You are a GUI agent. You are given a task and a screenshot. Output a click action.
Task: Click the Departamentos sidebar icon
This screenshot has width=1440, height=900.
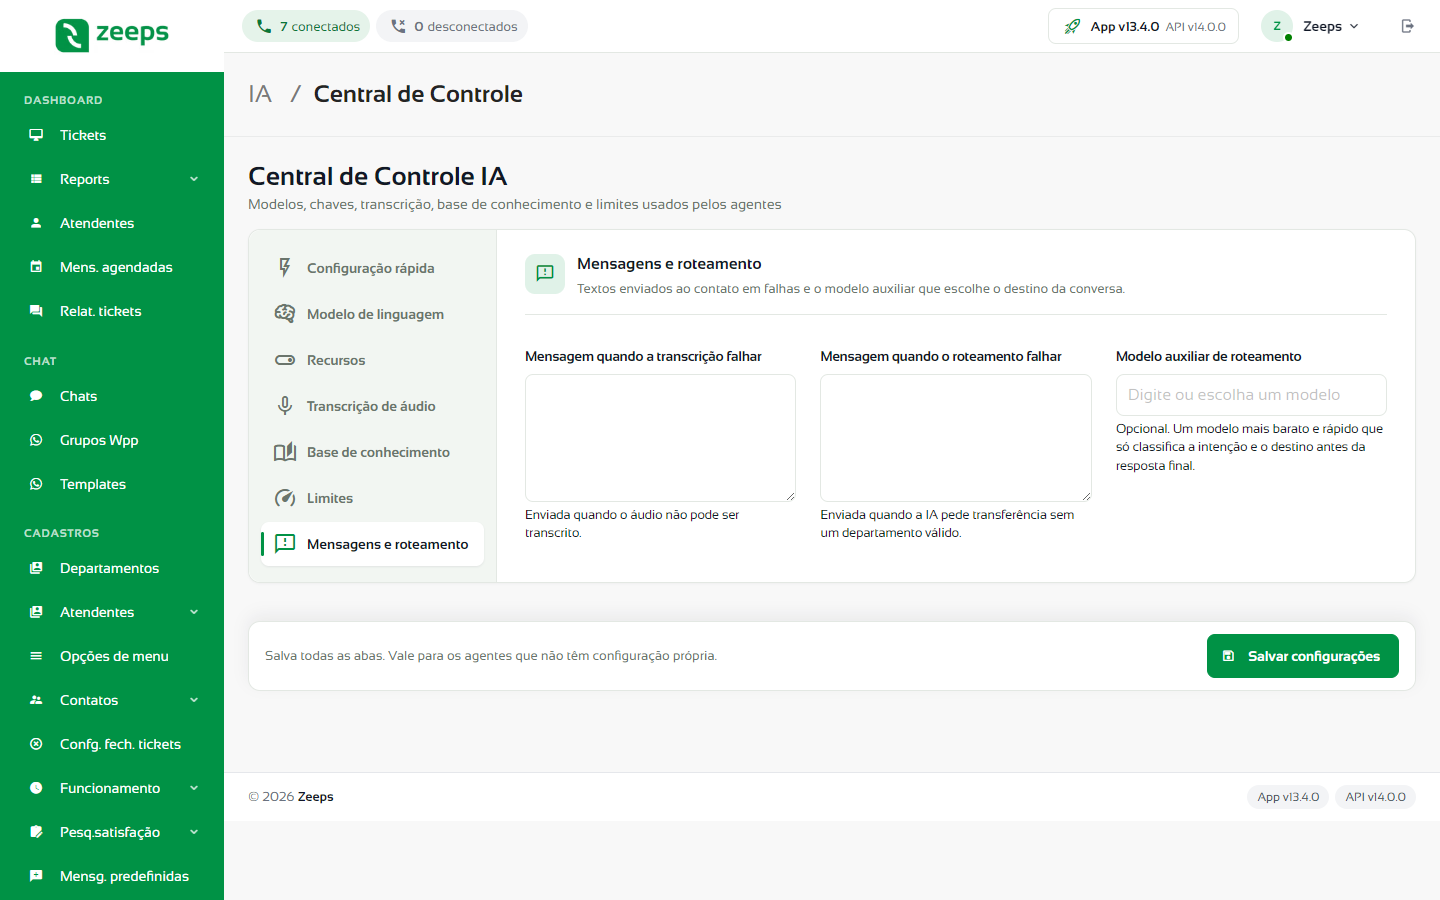pyautogui.click(x=36, y=568)
